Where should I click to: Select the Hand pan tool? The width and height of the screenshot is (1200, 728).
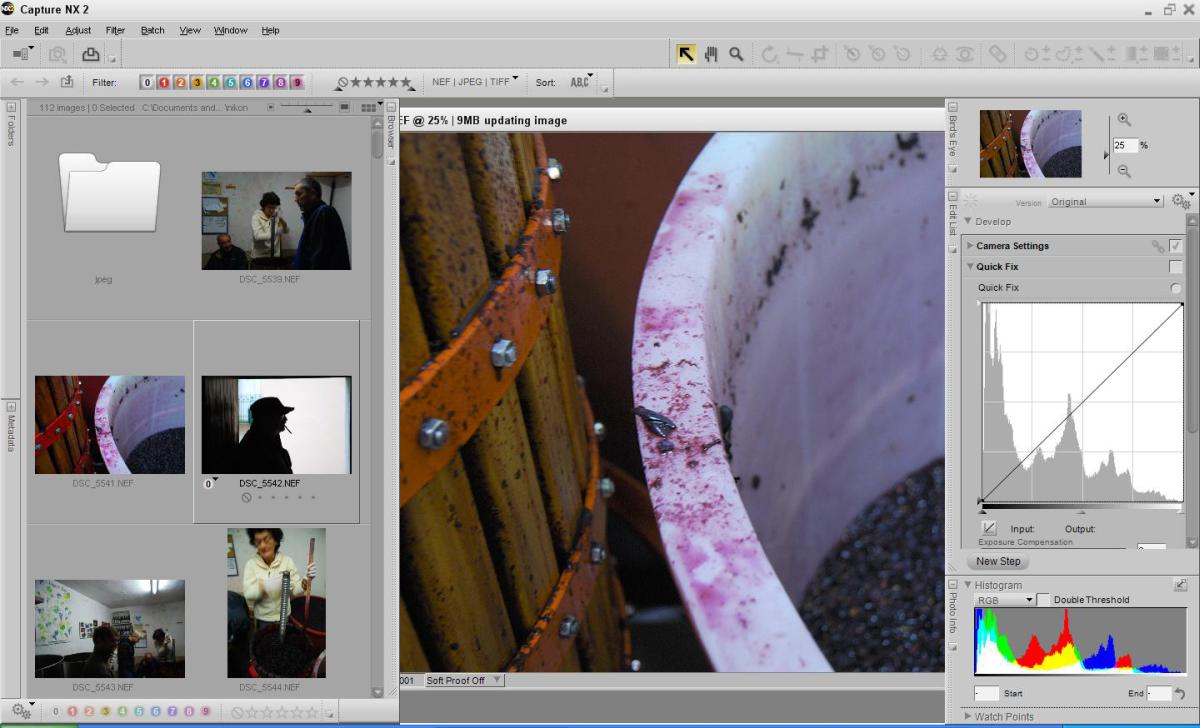[x=711, y=54]
